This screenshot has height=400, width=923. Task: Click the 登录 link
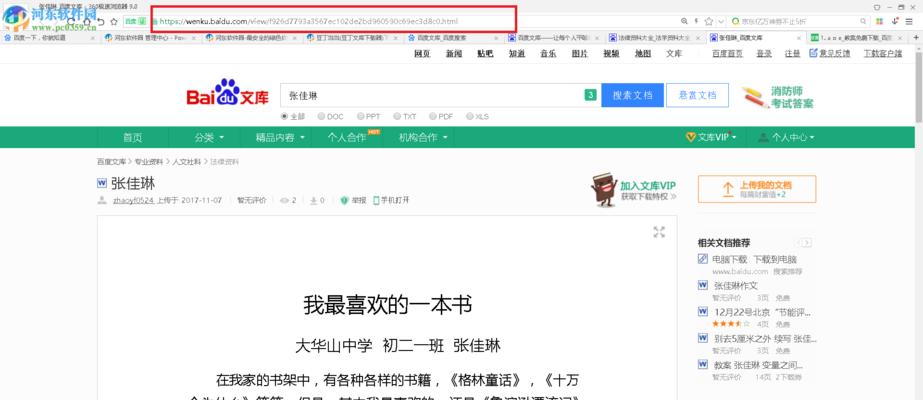764,54
